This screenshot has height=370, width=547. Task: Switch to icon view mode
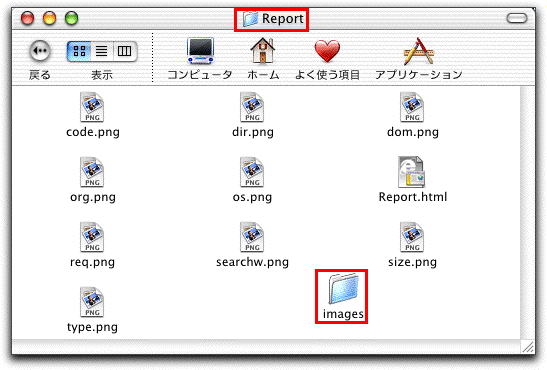click(79, 51)
